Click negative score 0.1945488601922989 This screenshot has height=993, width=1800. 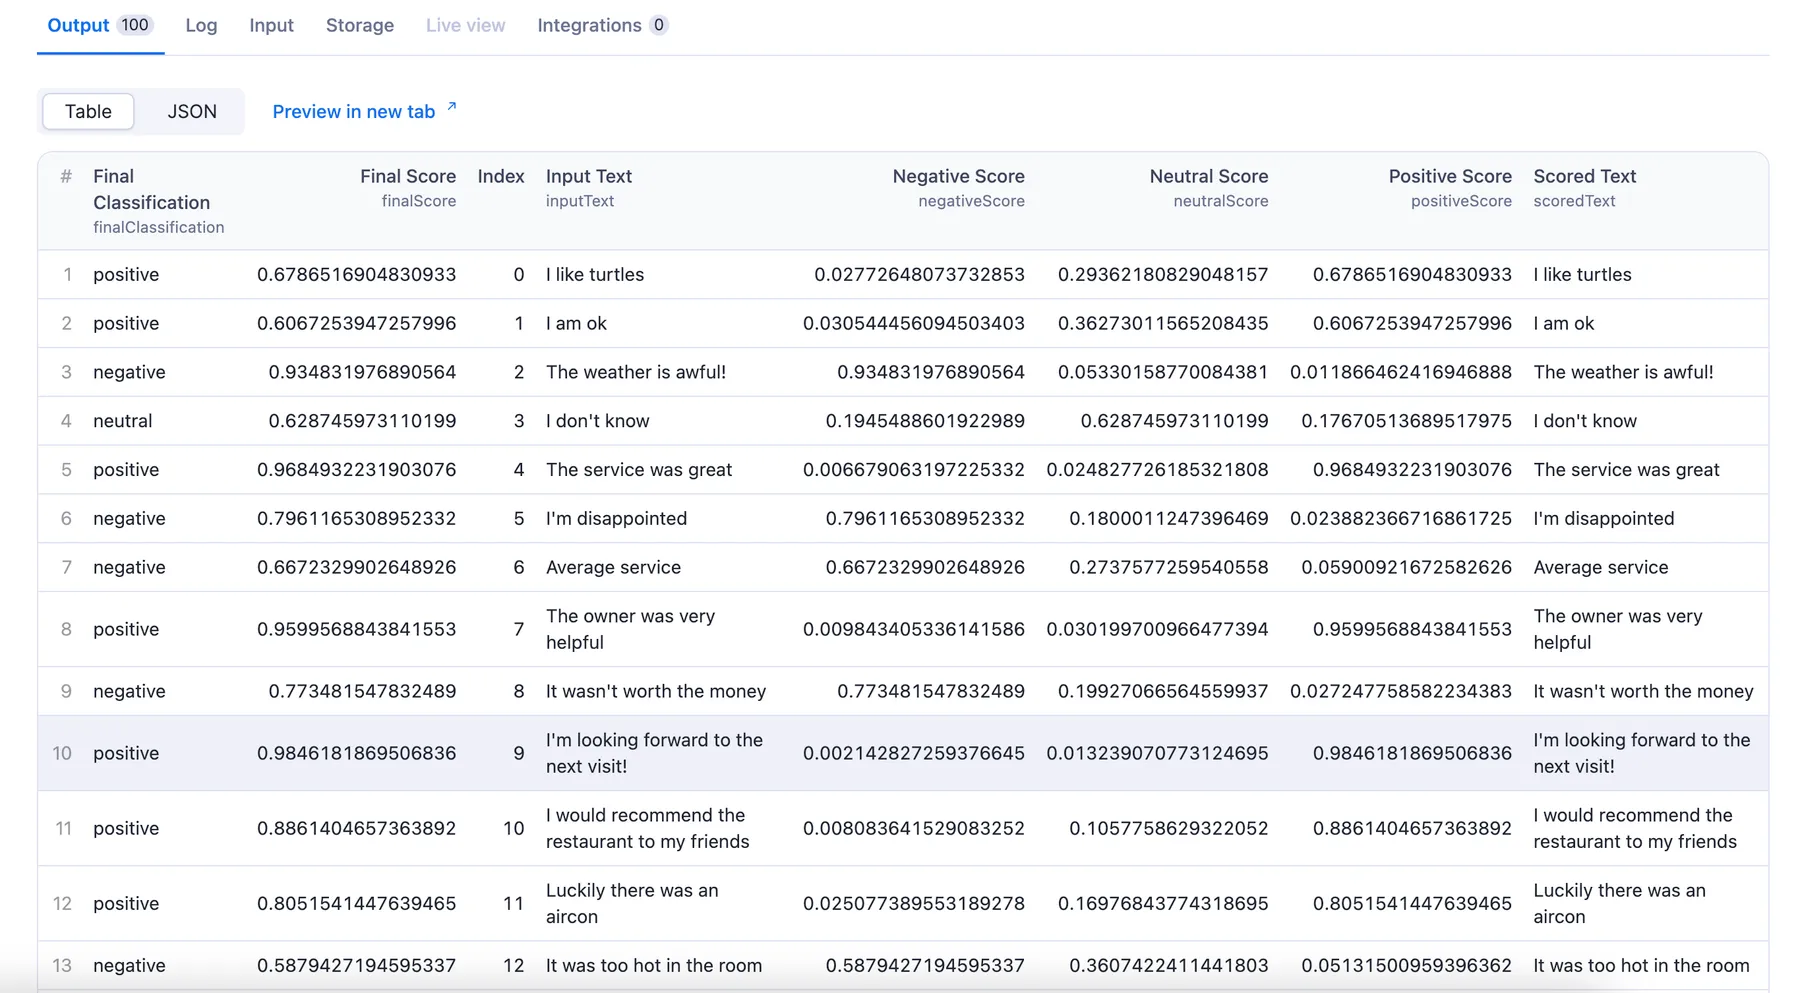(925, 421)
